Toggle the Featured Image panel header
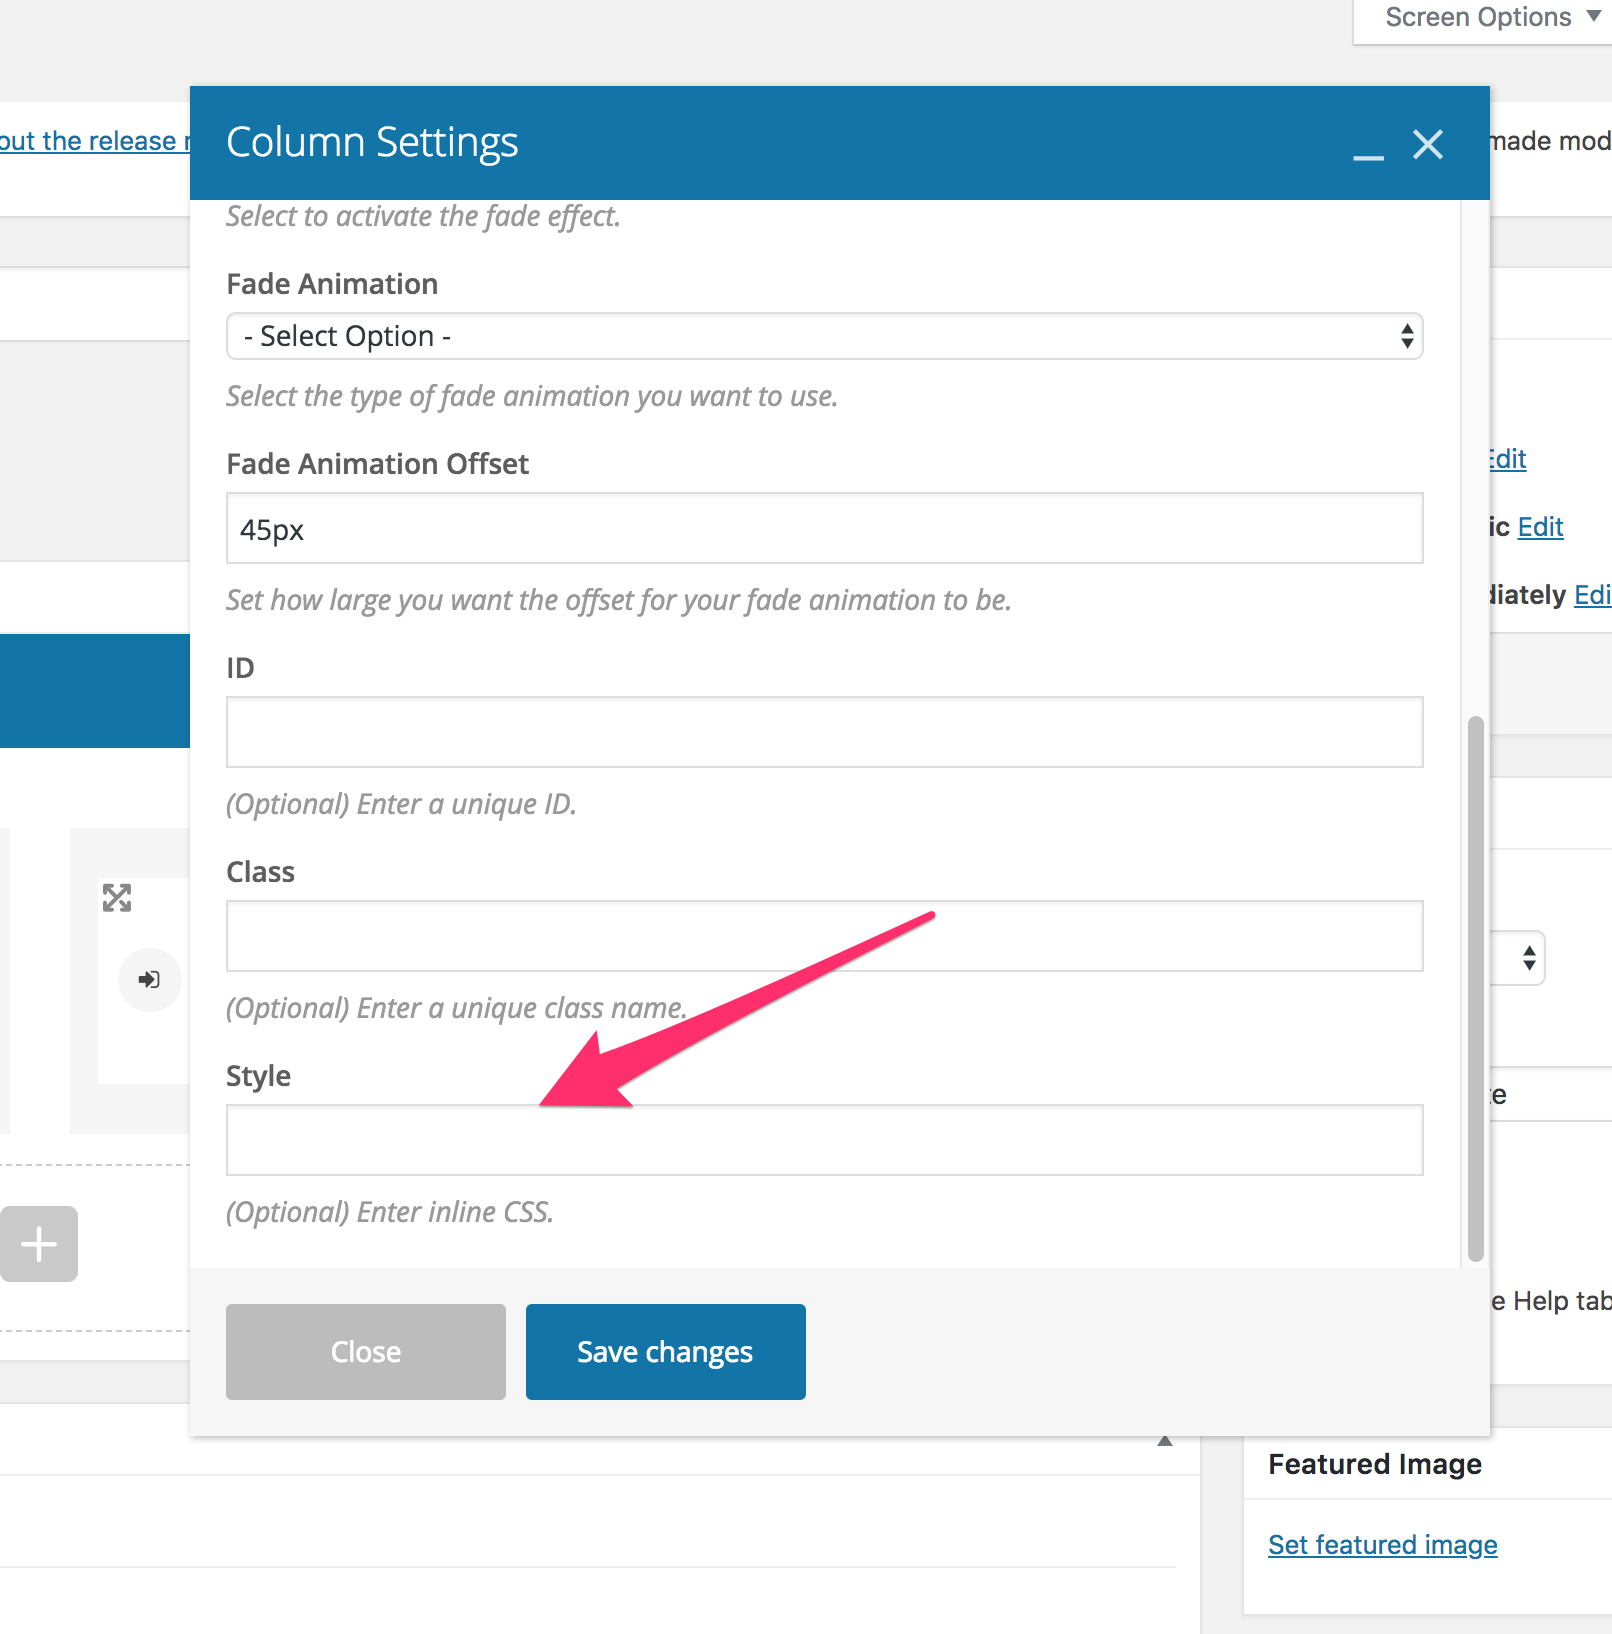This screenshot has height=1634, width=1612. pos(1375,1464)
